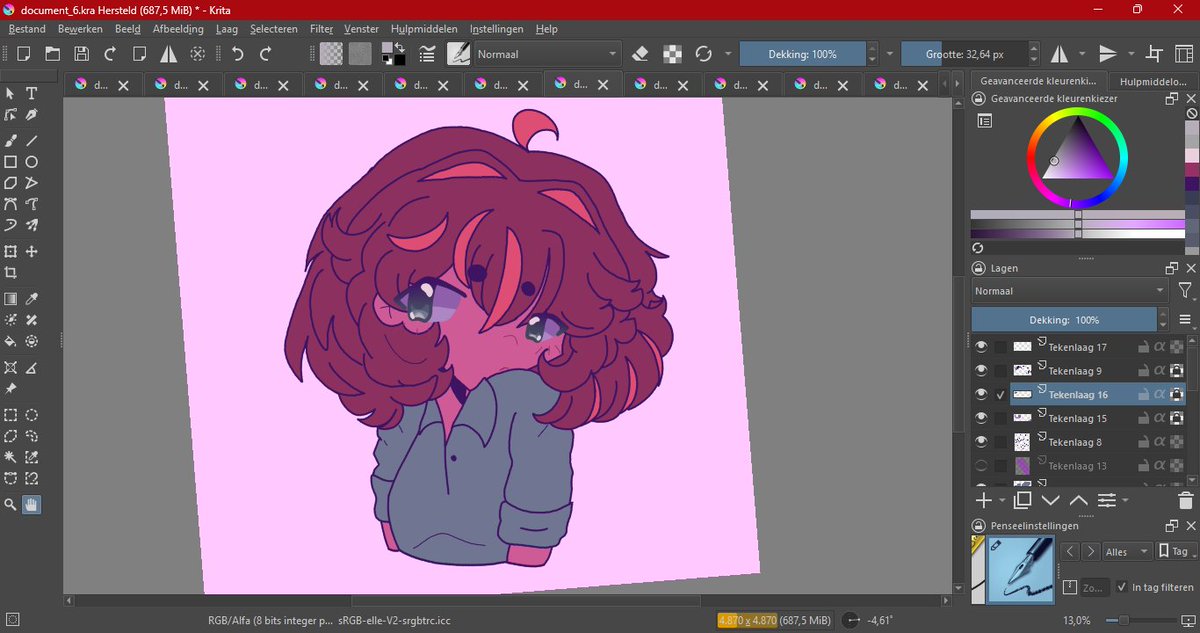Select the Crop tool

(x=11, y=273)
